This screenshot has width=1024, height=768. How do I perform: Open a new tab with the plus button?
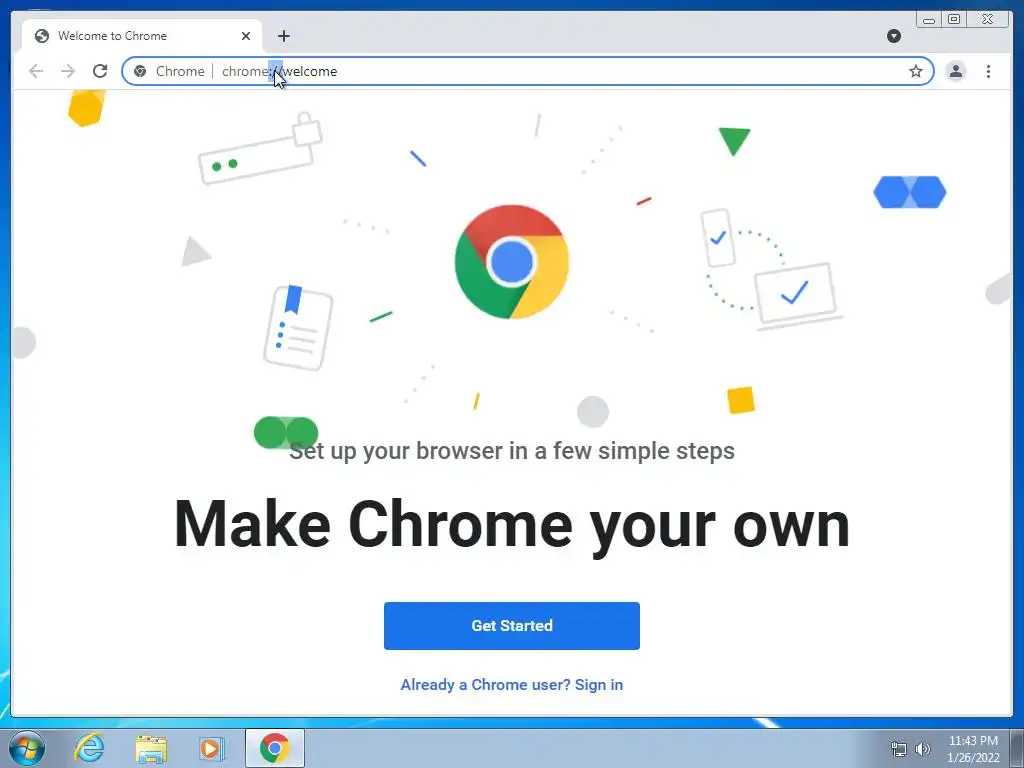[283, 36]
